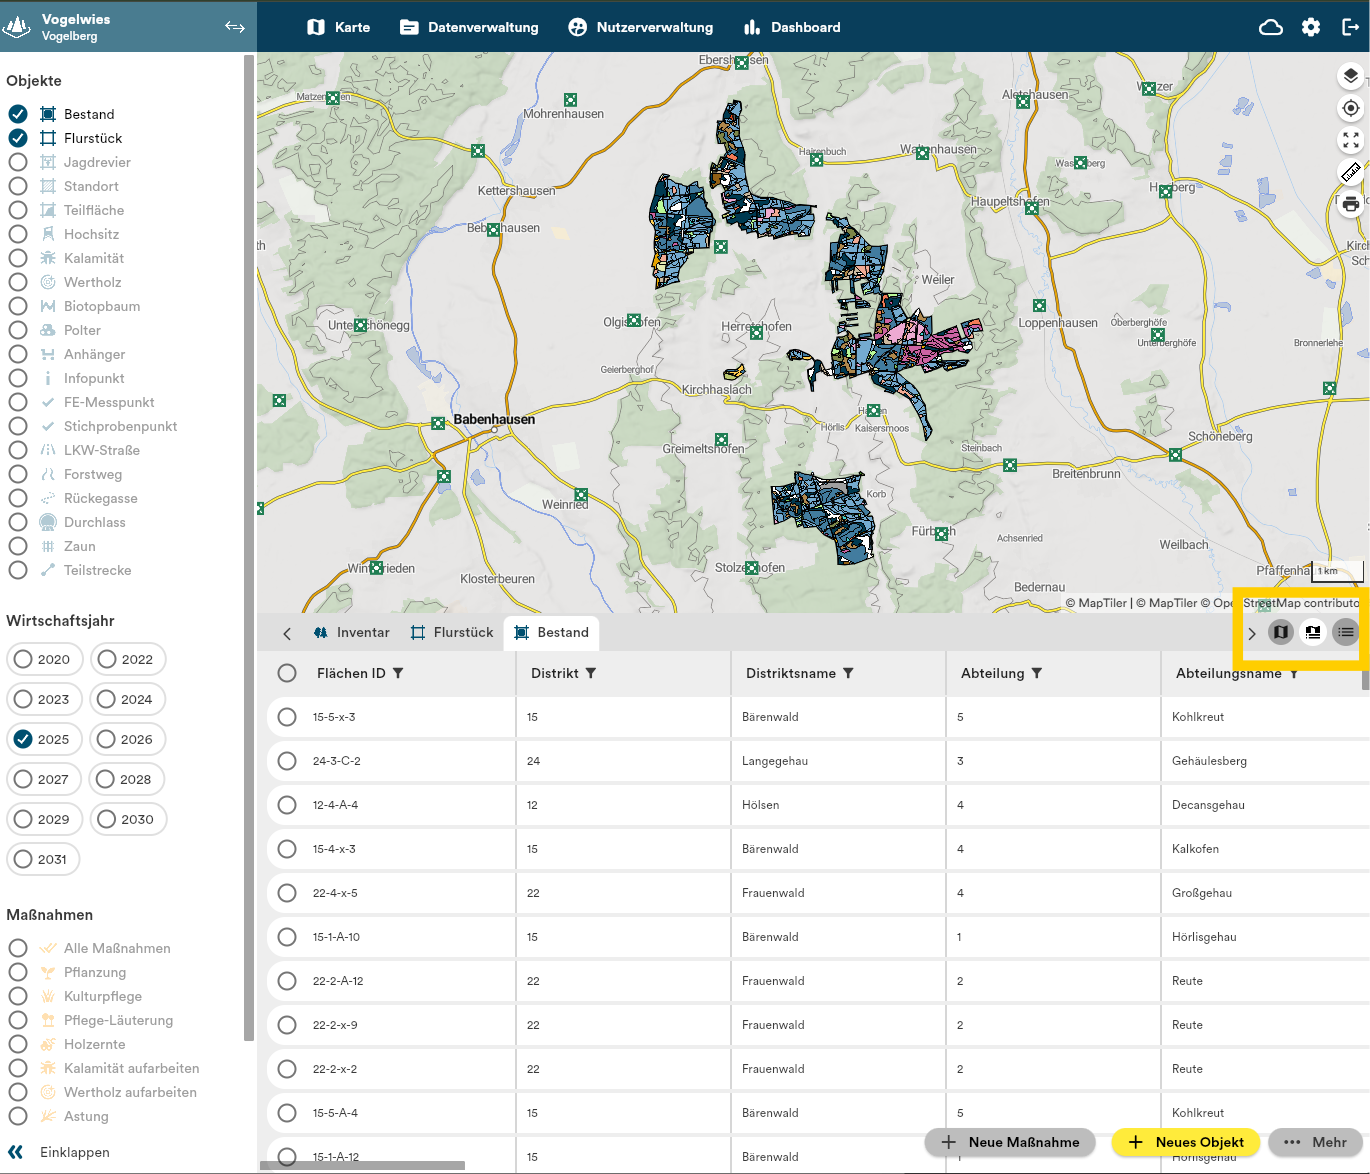
Task: Open filter for Flächen ID column
Action: [398, 673]
